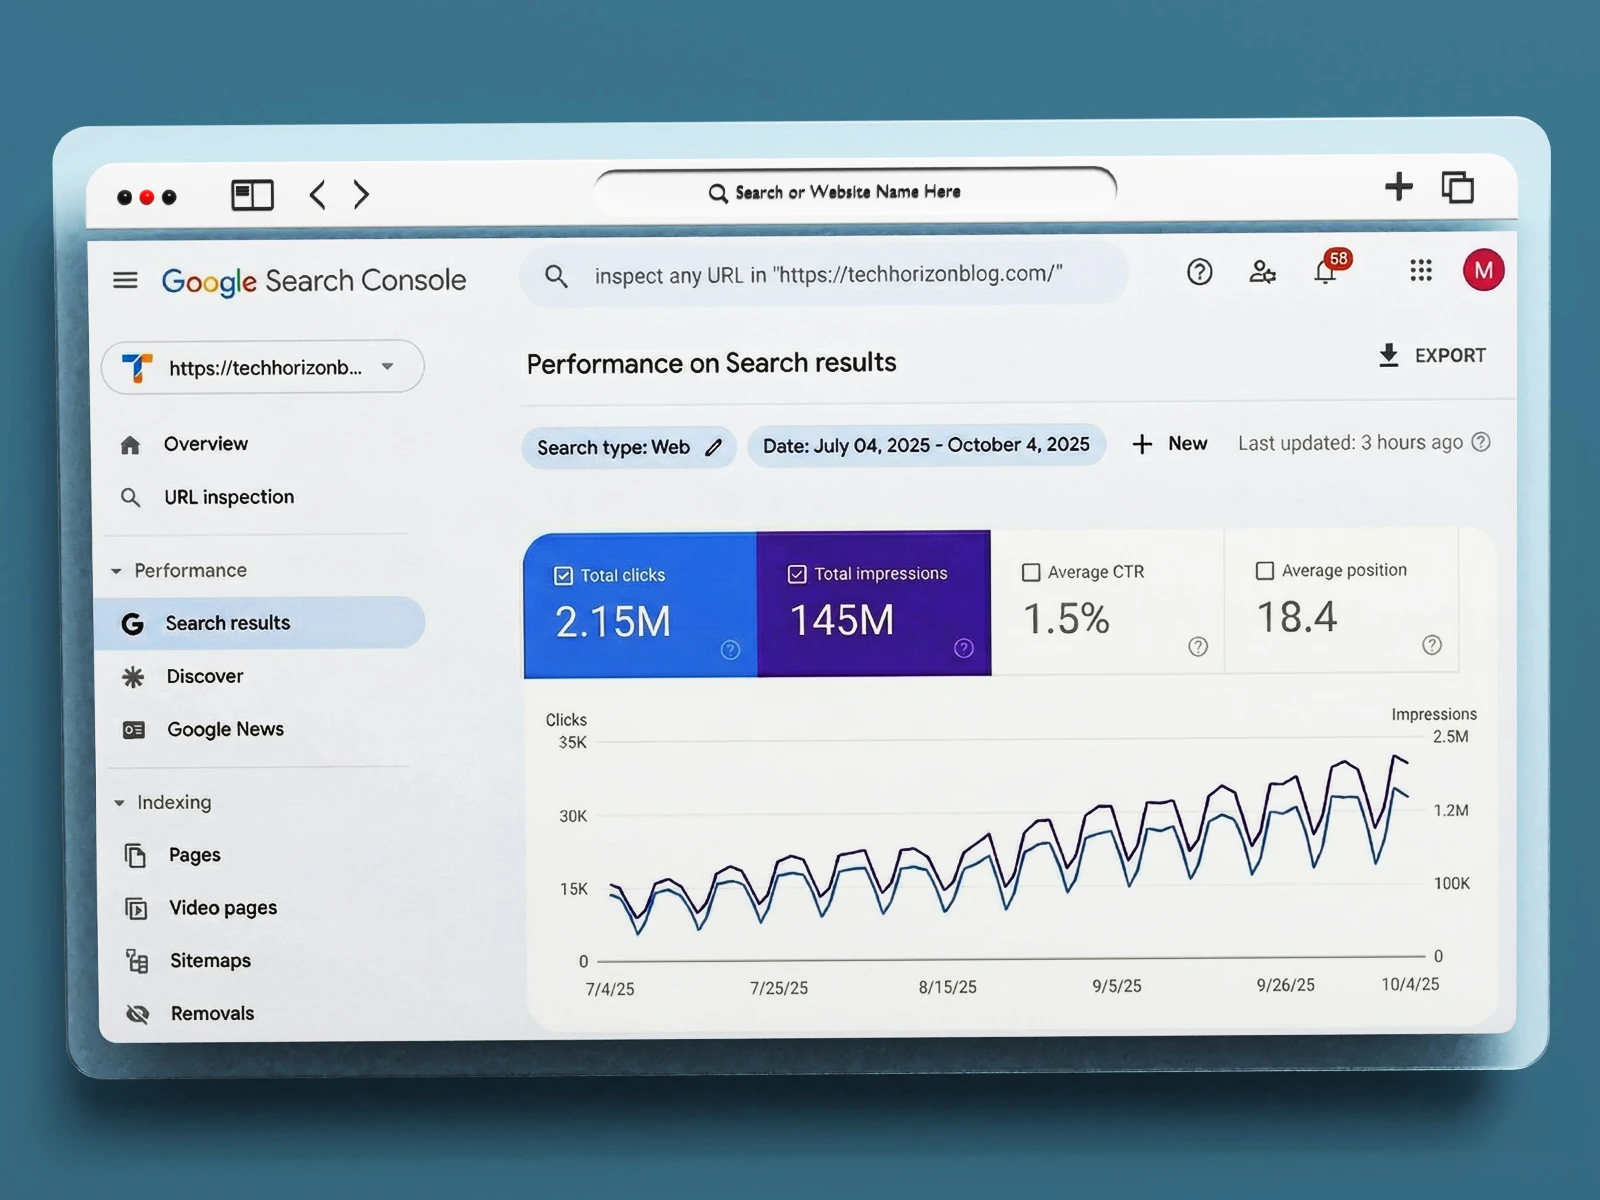
Task: Open the Date range filter chip
Action: click(x=926, y=445)
